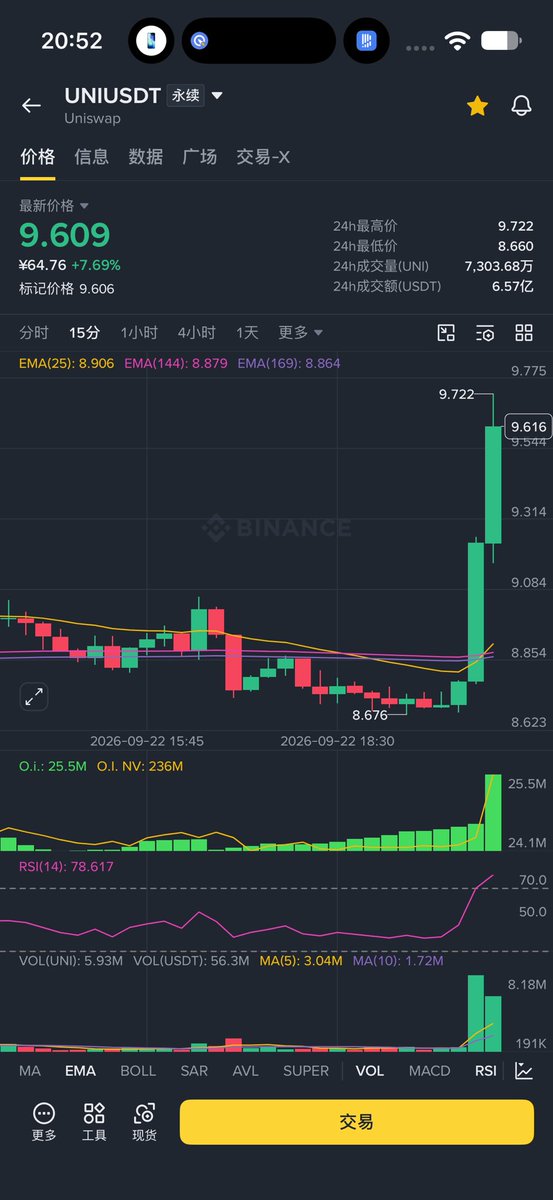Tap the 标记价格 9.606 text
This screenshot has width=553, height=1200.
tap(67, 289)
